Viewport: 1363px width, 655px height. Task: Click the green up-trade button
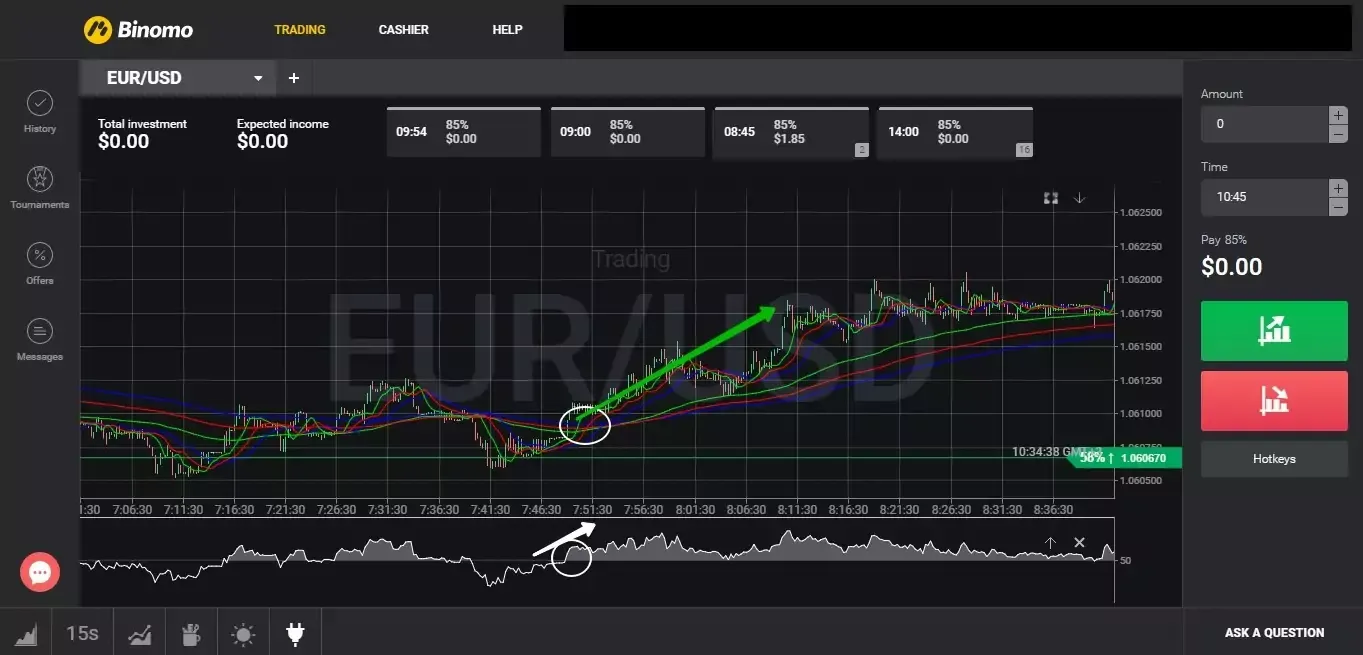pos(1274,330)
